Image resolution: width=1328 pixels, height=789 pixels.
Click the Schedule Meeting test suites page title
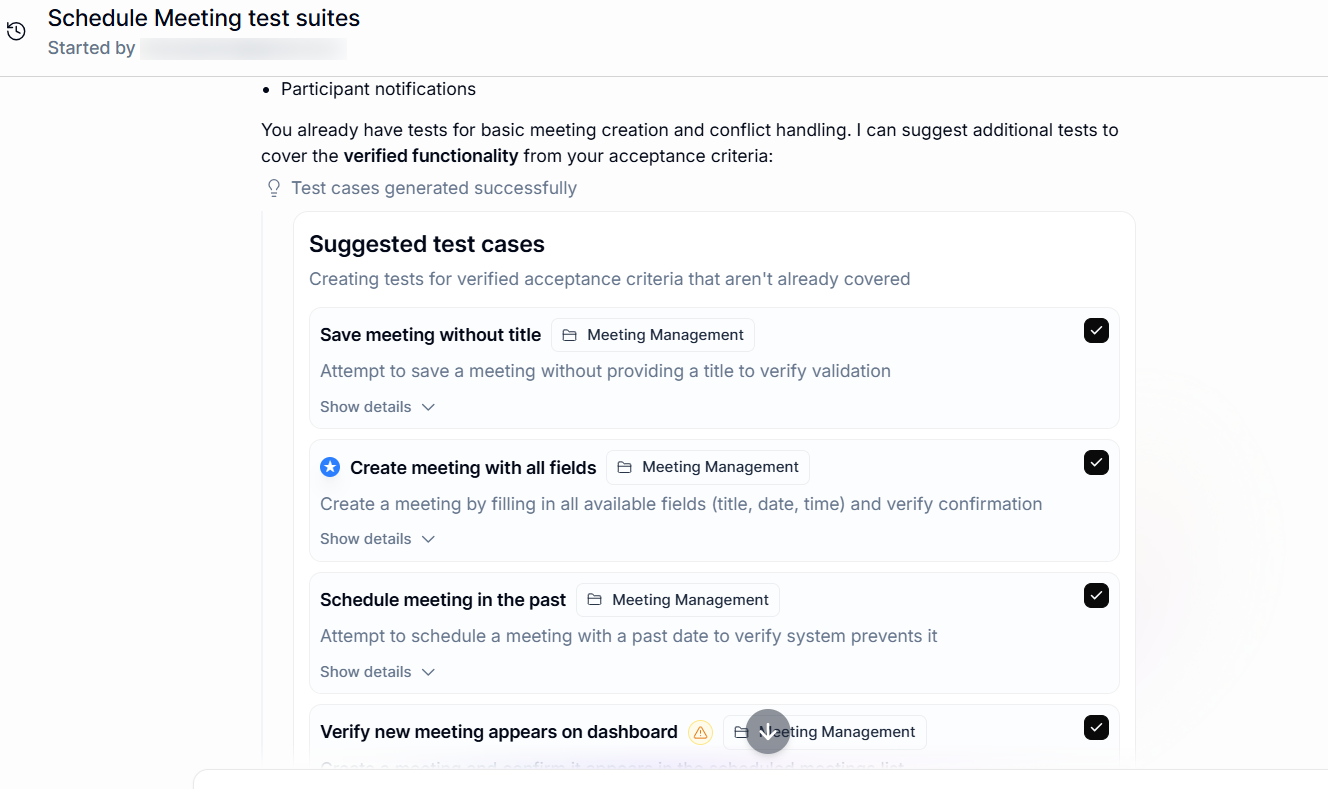click(x=204, y=18)
